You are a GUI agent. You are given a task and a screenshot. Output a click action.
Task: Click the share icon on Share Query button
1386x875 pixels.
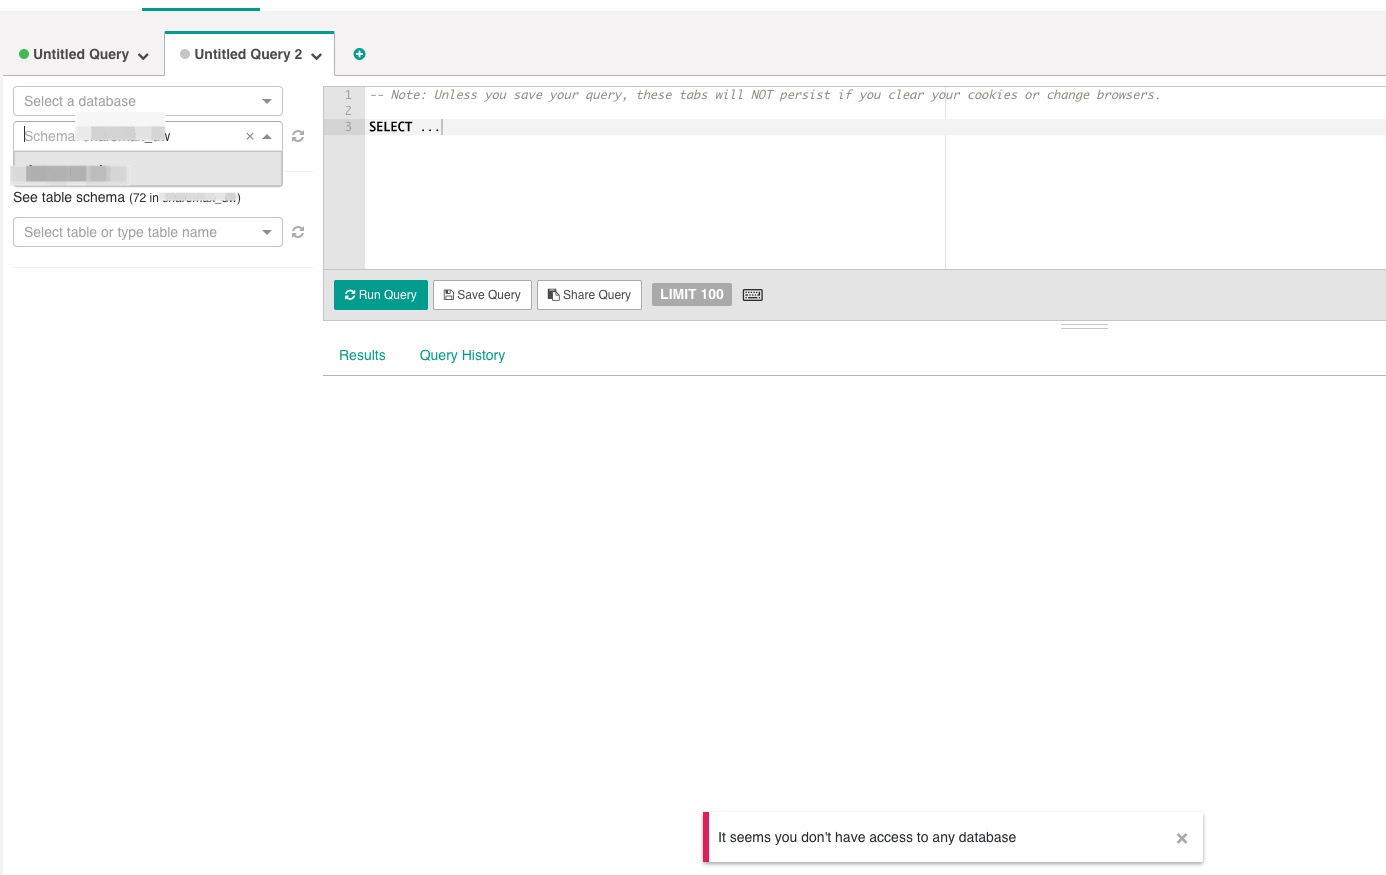click(x=554, y=294)
